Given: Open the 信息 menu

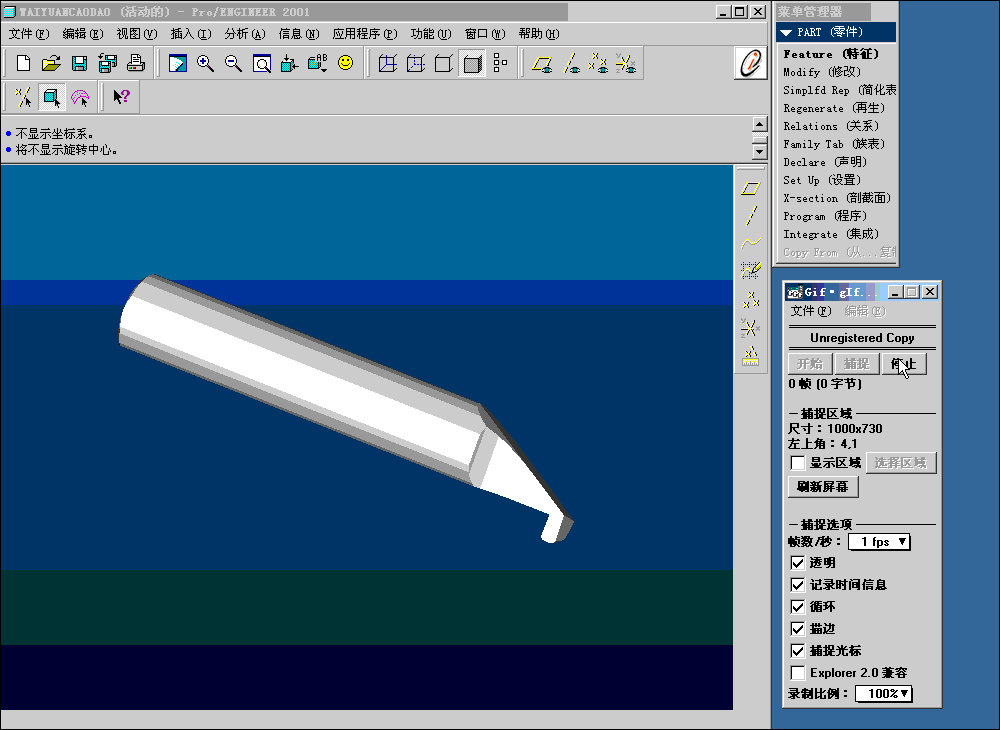Looking at the screenshot, I should click(299, 34).
